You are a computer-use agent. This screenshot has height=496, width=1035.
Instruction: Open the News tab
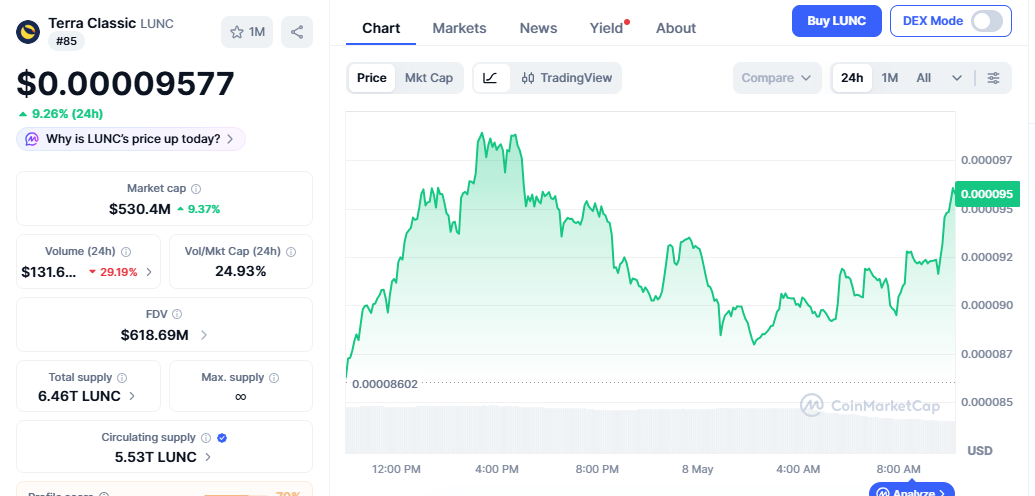(x=538, y=28)
